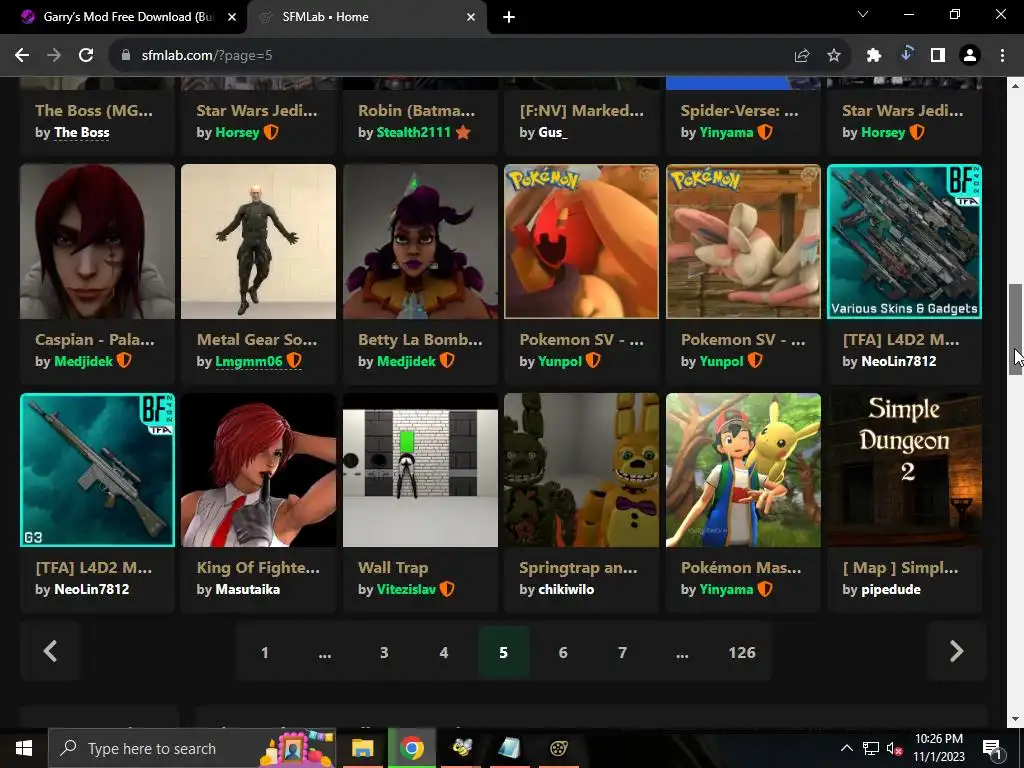Screen dimensions: 1024x768
Task: Open the Simple Dungeon 2 map thumbnail
Action: 904,470
